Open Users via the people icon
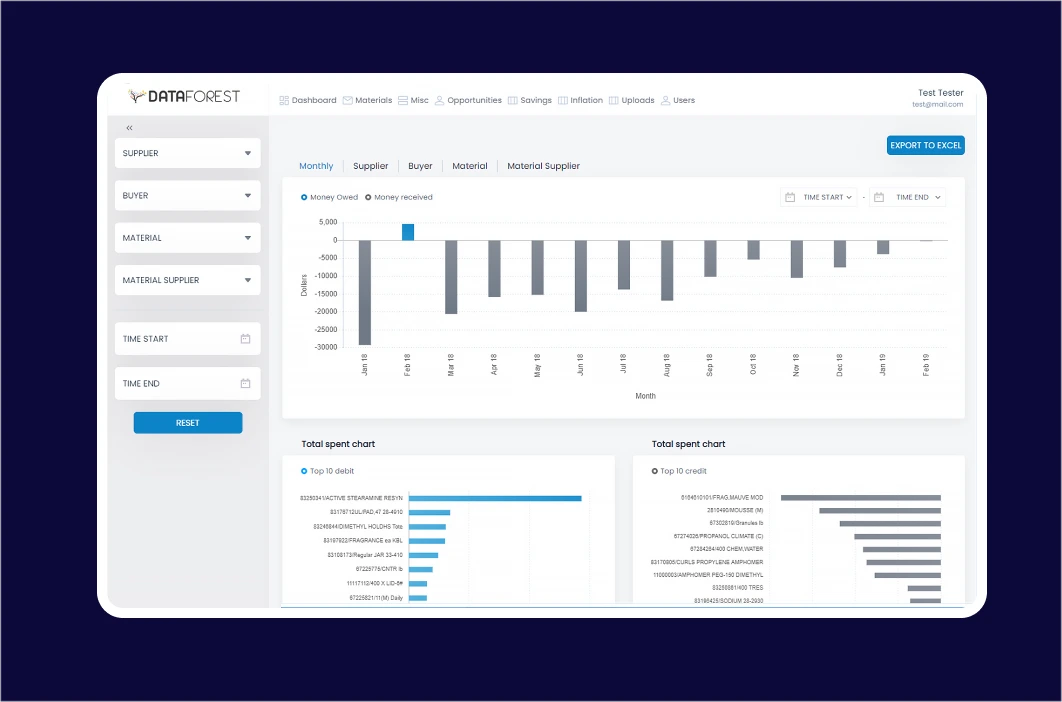Viewport: 1062px width, 702px height. pyautogui.click(x=663, y=100)
